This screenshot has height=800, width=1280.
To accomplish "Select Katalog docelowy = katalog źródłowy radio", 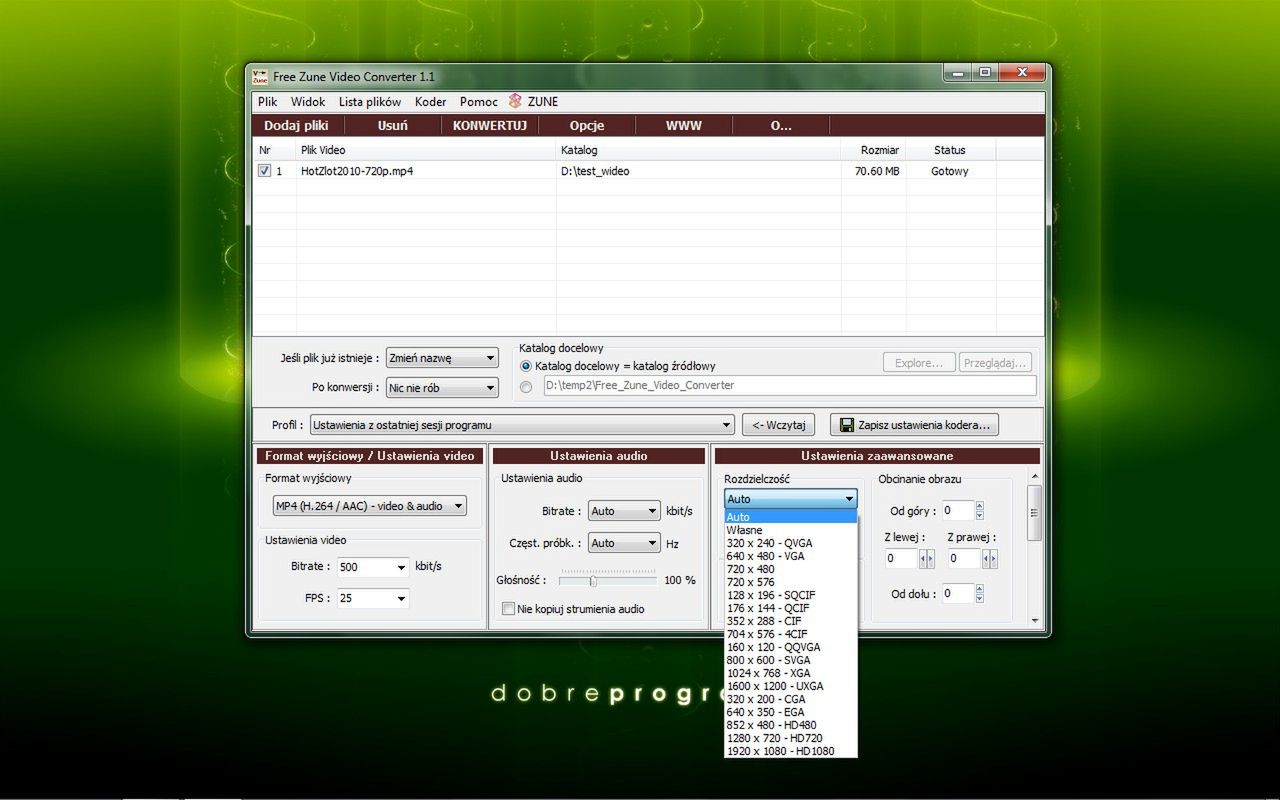I will (x=526, y=366).
